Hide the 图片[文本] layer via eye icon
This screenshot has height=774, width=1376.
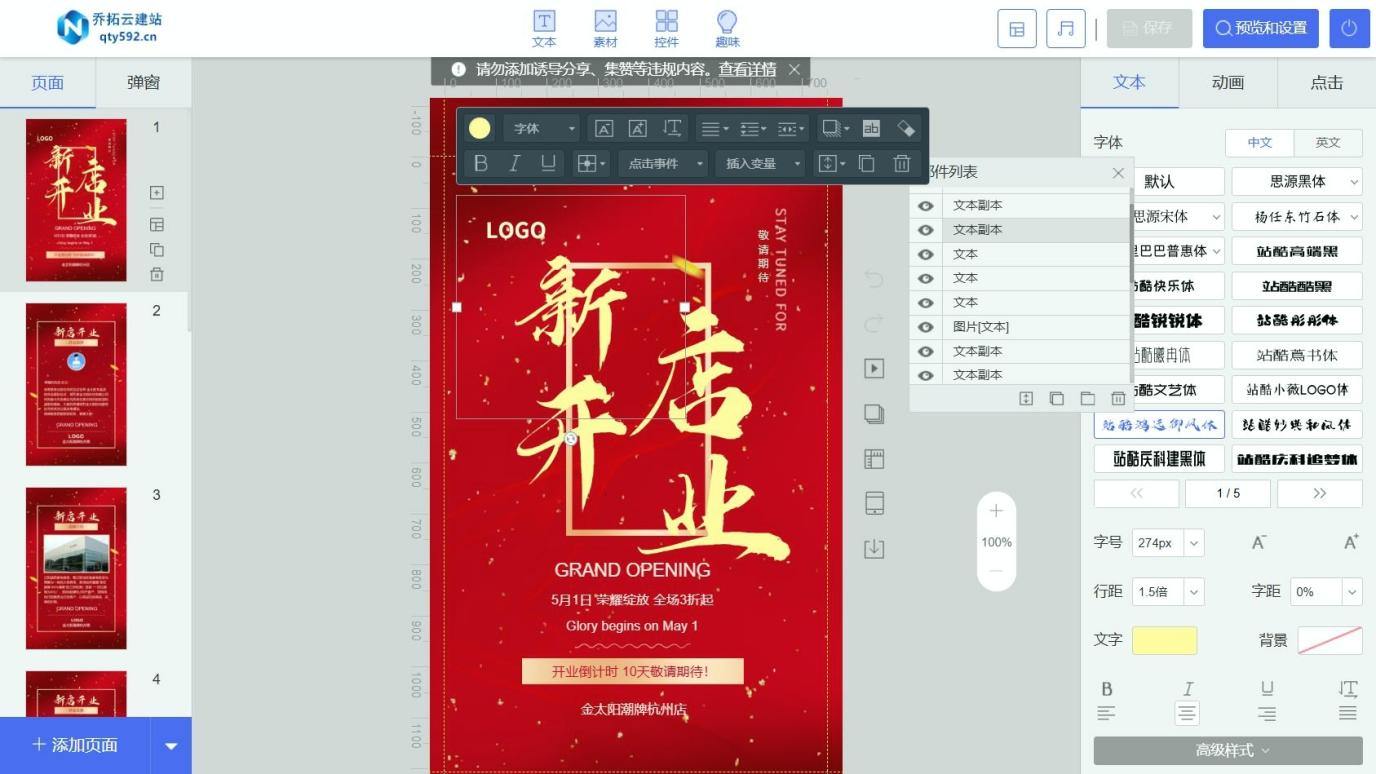pos(926,327)
